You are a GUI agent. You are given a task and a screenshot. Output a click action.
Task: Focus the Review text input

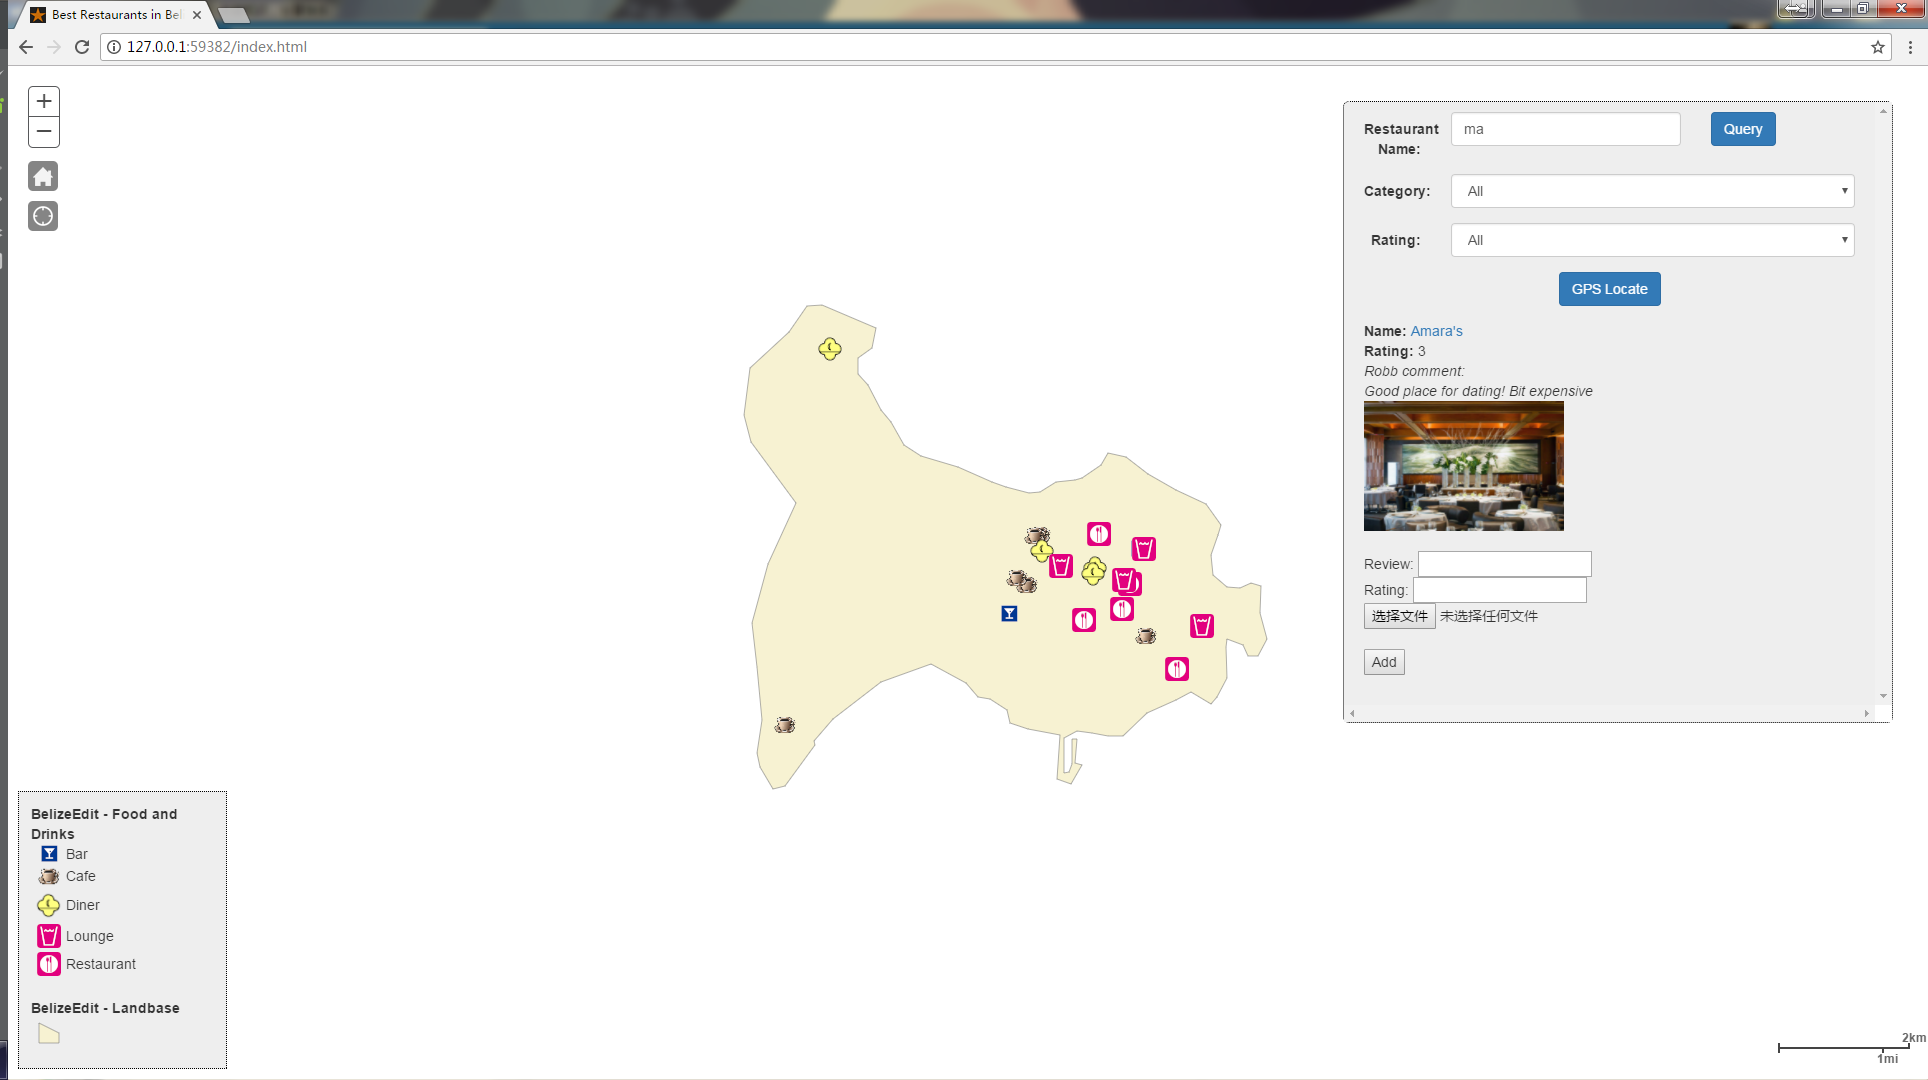click(1504, 564)
